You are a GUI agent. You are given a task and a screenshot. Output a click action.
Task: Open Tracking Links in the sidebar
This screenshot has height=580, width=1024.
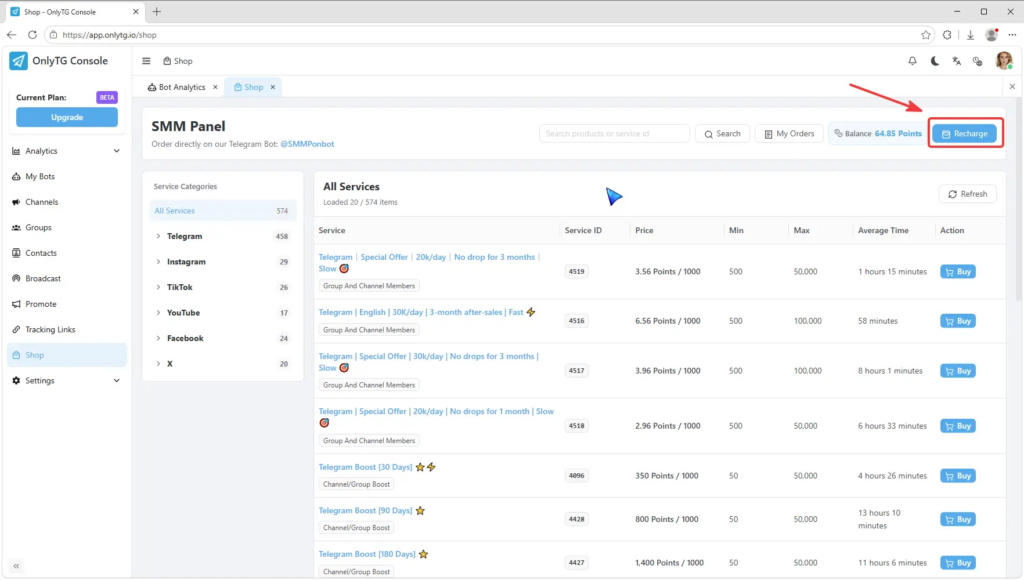pos(66,329)
